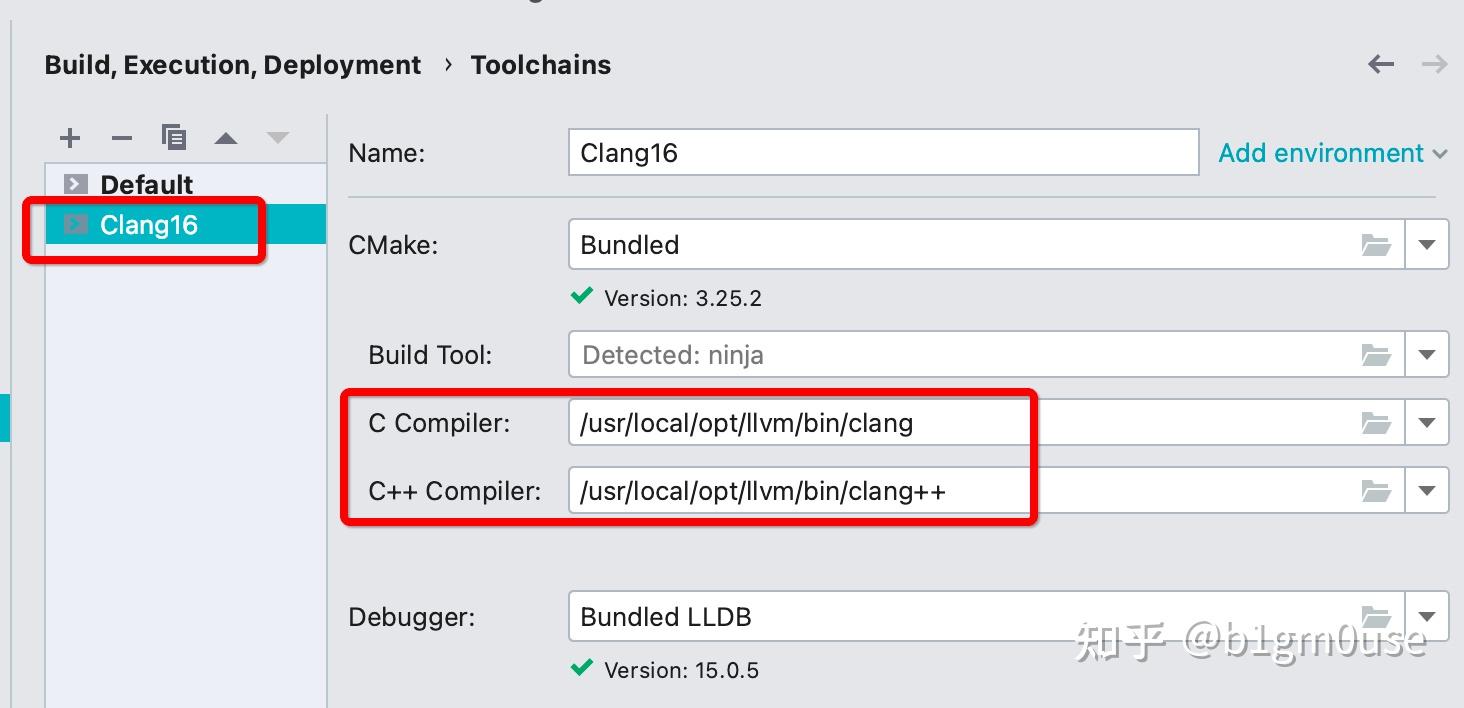Navigate back with left arrow
This screenshot has height=708, width=1464.
tap(1381, 65)
